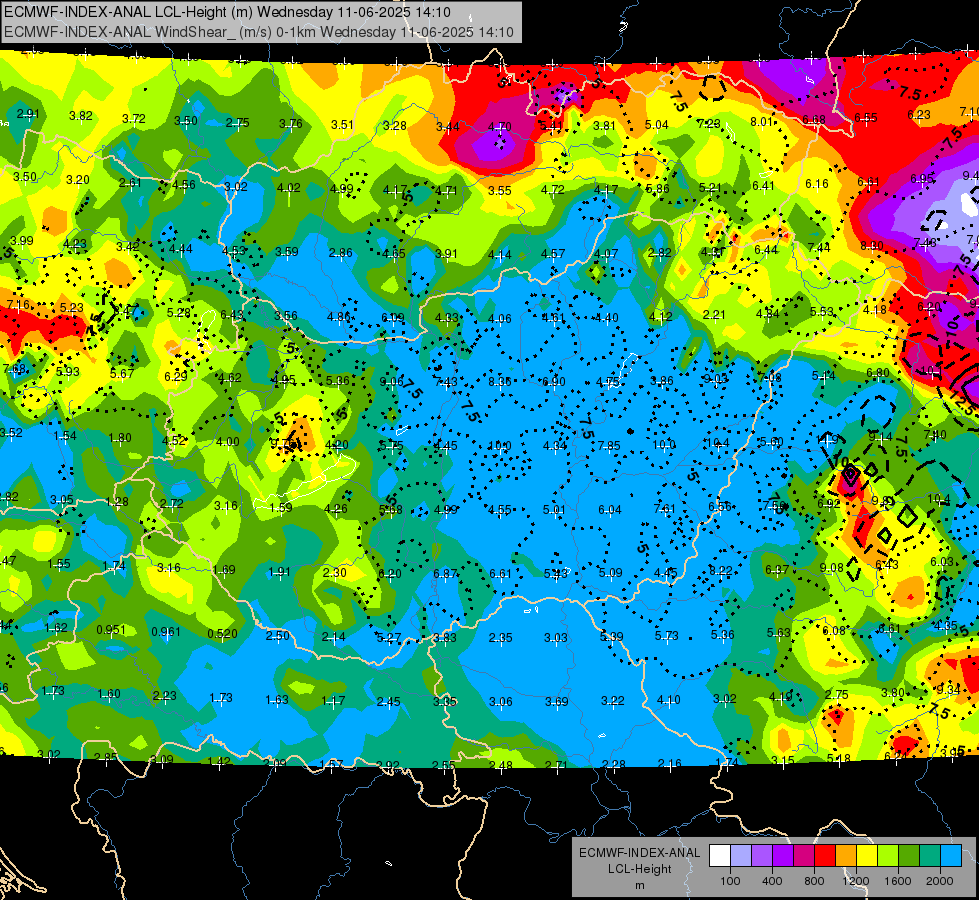Click the light purple legend swatch after lavender
This screenshot has width=979, height=900.
tap(762, 856)
